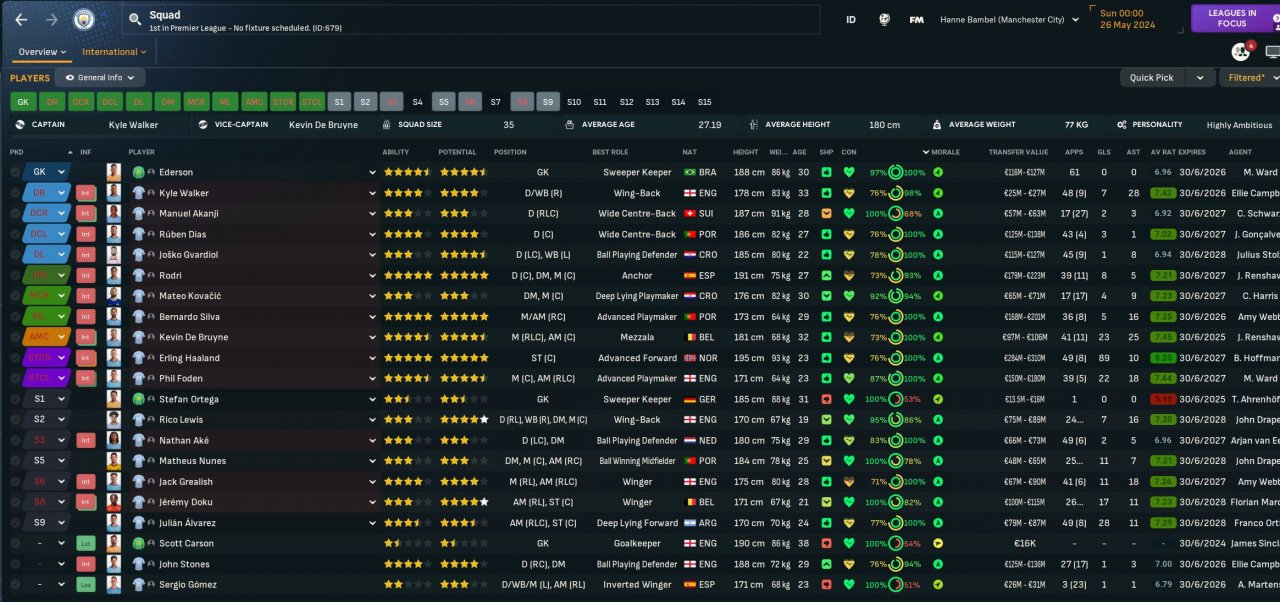
Task: Open the Quick Pick dropdown
Action: (x=1165, y=77)
